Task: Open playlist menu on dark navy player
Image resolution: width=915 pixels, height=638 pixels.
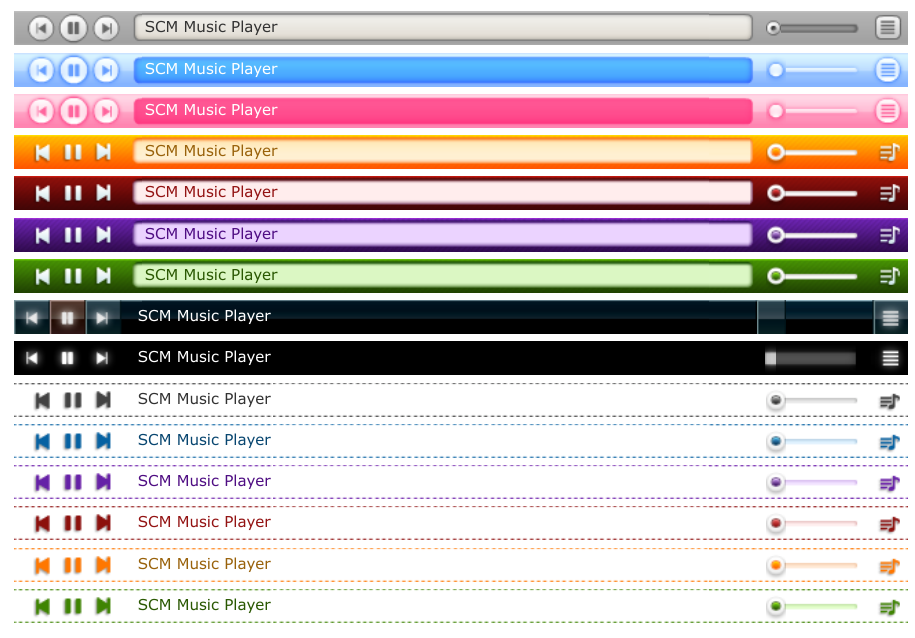Action: click(890, 318)
